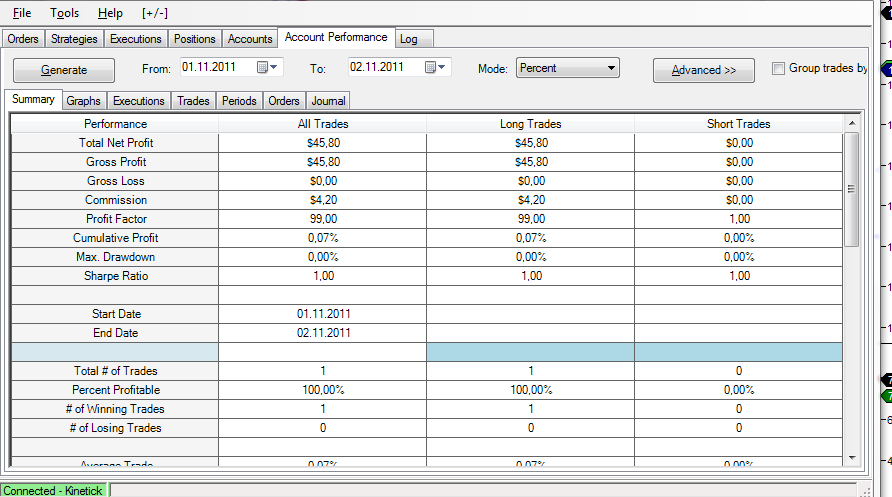Switch to the main Executions tab
The image size is (892, 497).
[135, 39]
